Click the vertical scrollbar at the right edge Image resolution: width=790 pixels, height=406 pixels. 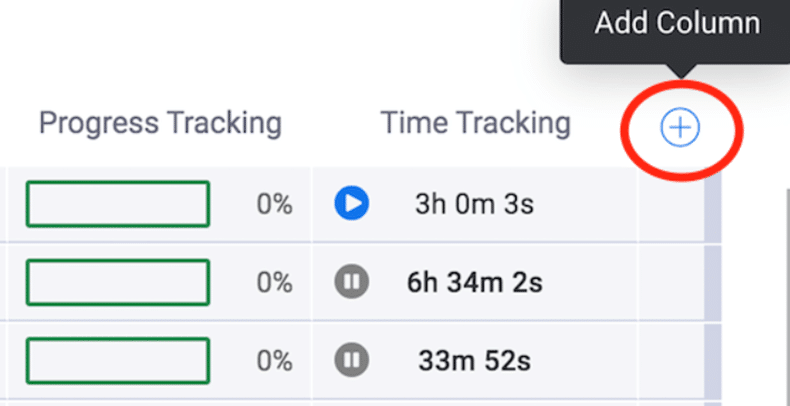(787, 297)
